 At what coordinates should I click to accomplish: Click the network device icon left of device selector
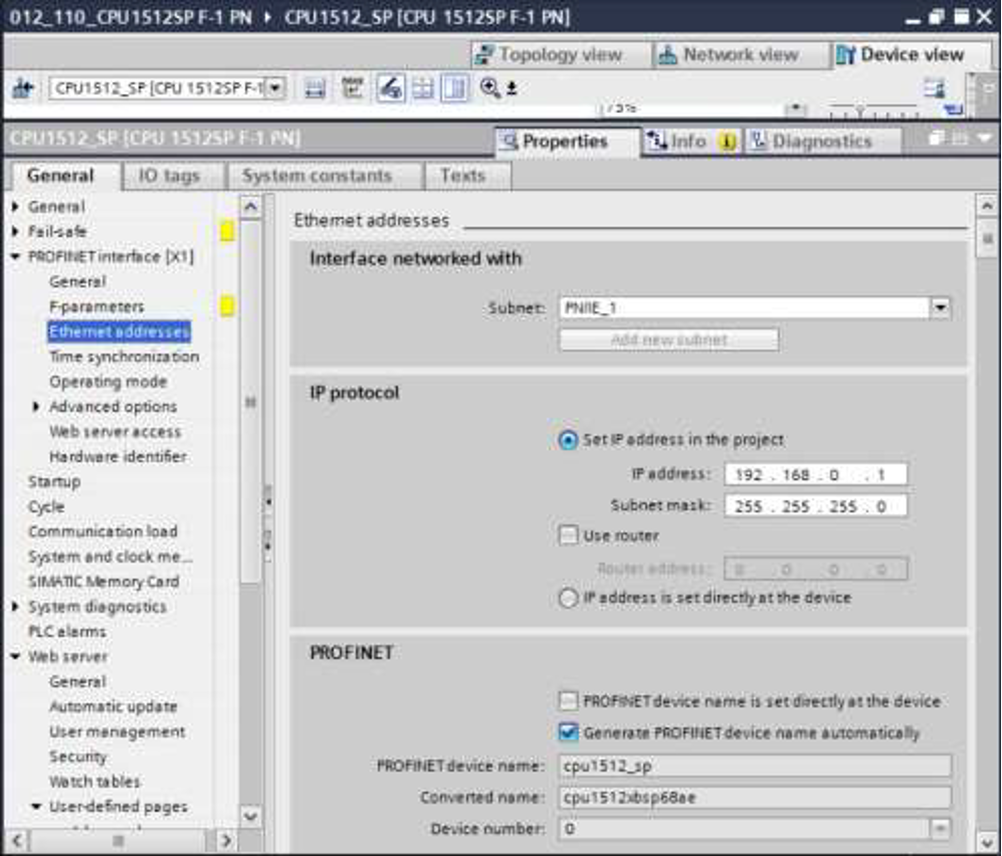[x=23, y=89]
